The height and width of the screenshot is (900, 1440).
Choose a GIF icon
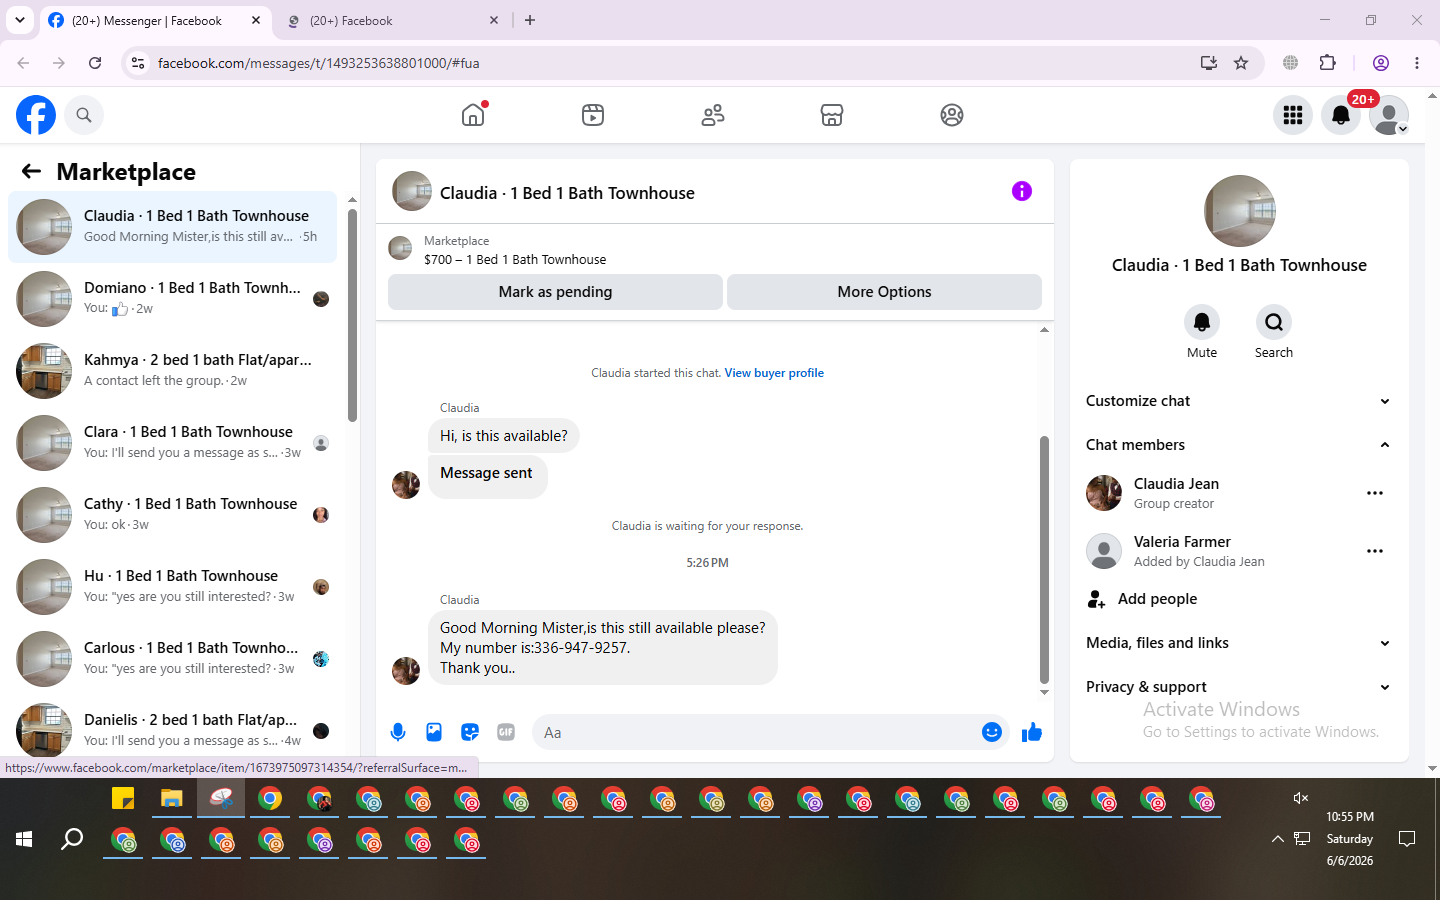(x=506, y=732)
